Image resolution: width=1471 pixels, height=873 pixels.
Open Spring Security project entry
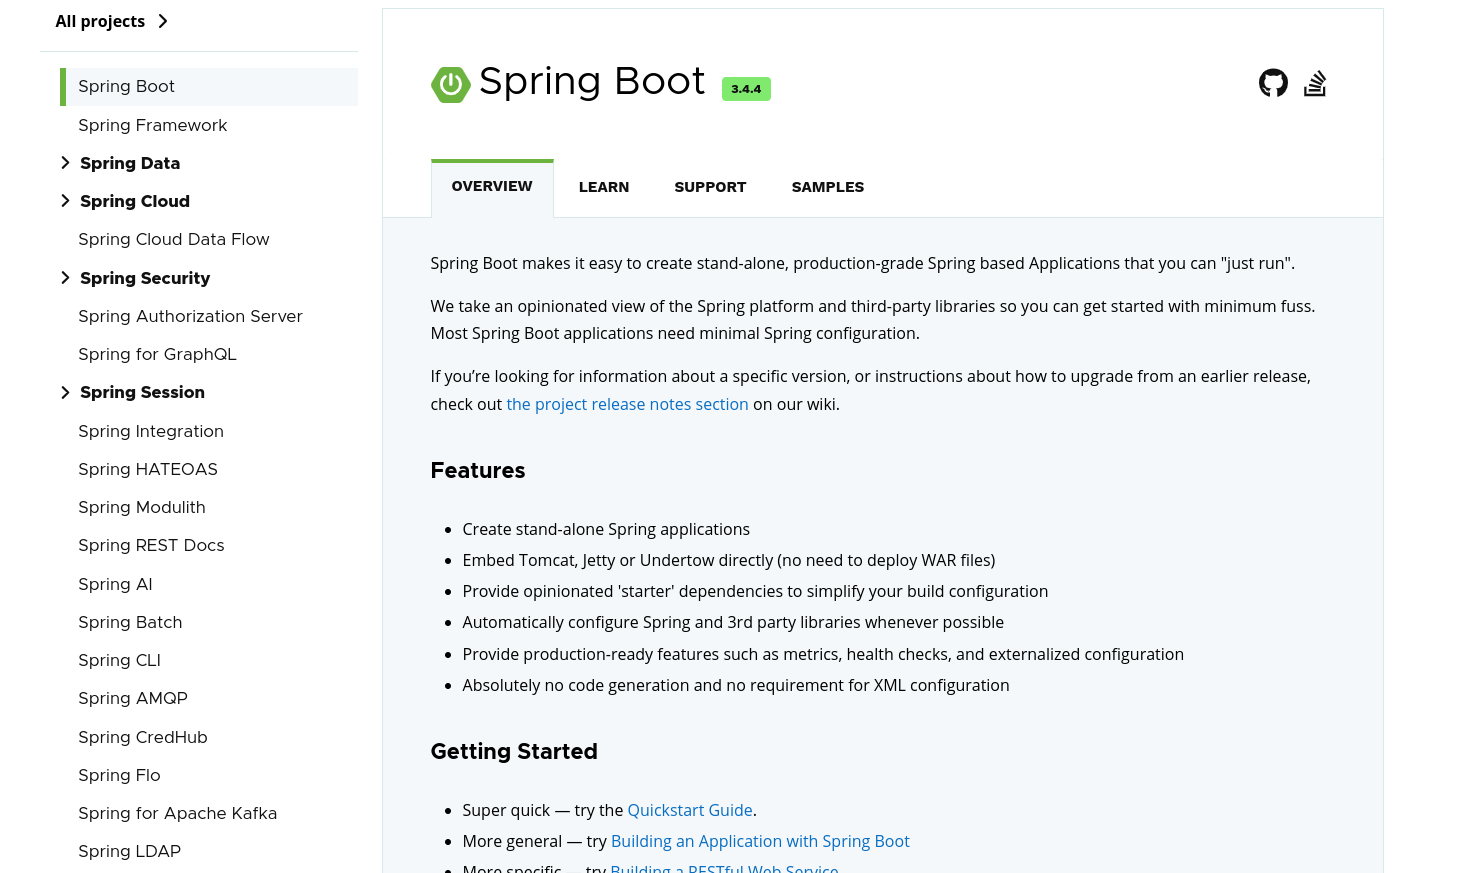(x=145, y=278)
